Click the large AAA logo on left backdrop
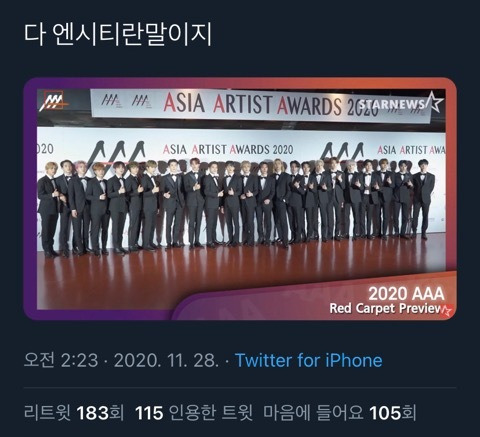This screenshot has height=437, width=480. tap(118, 155)
